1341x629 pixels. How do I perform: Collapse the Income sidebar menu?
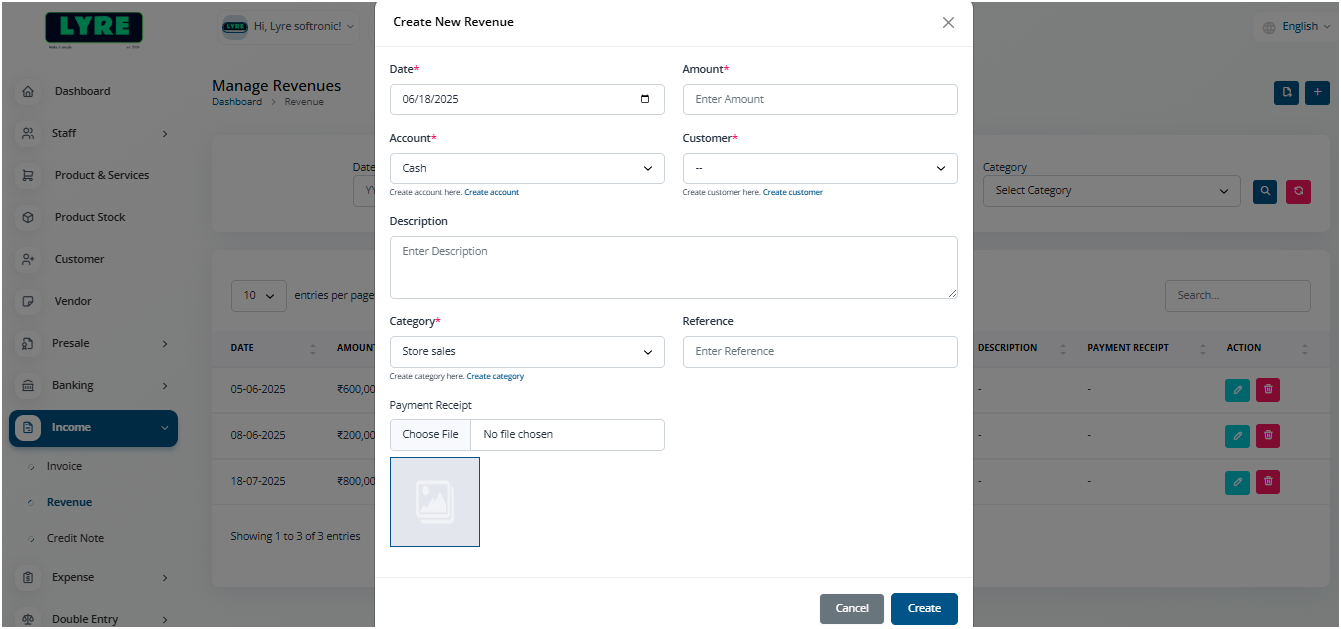click(93, 427)
